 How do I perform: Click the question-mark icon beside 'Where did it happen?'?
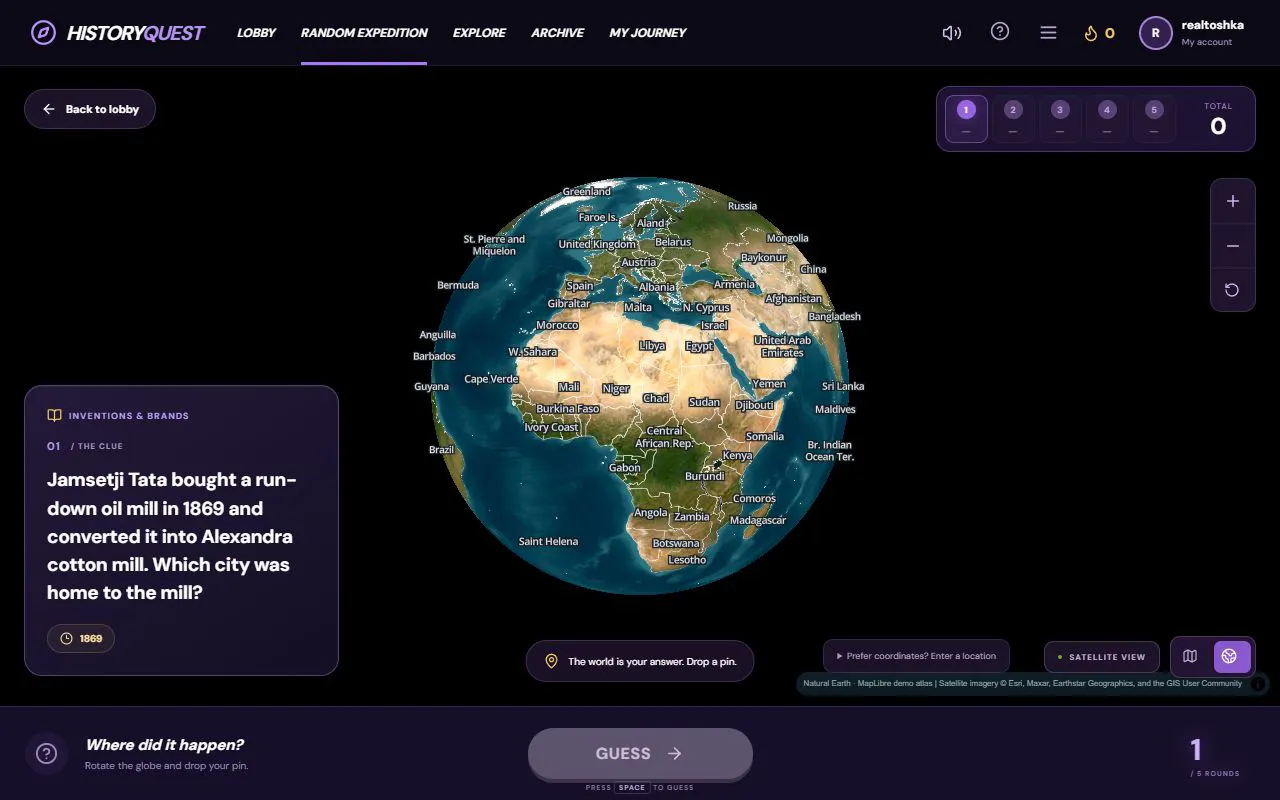46,754
